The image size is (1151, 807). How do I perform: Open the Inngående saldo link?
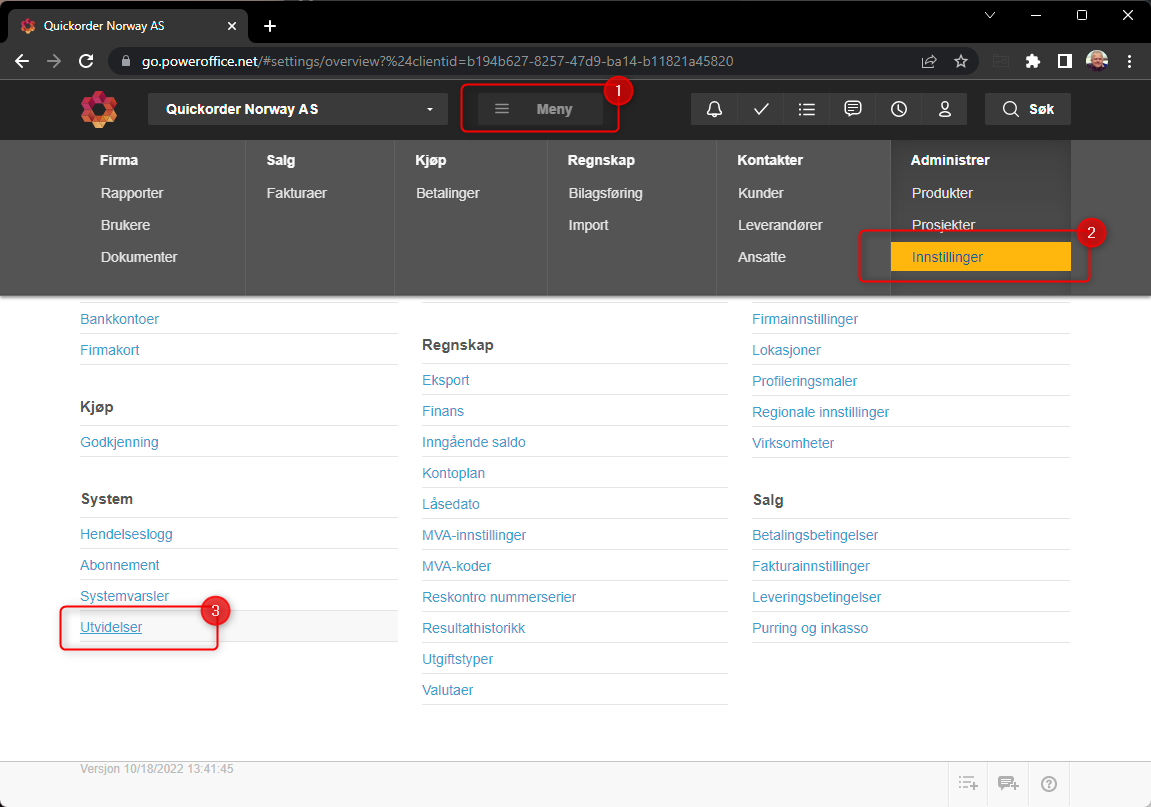coord(473,442)
